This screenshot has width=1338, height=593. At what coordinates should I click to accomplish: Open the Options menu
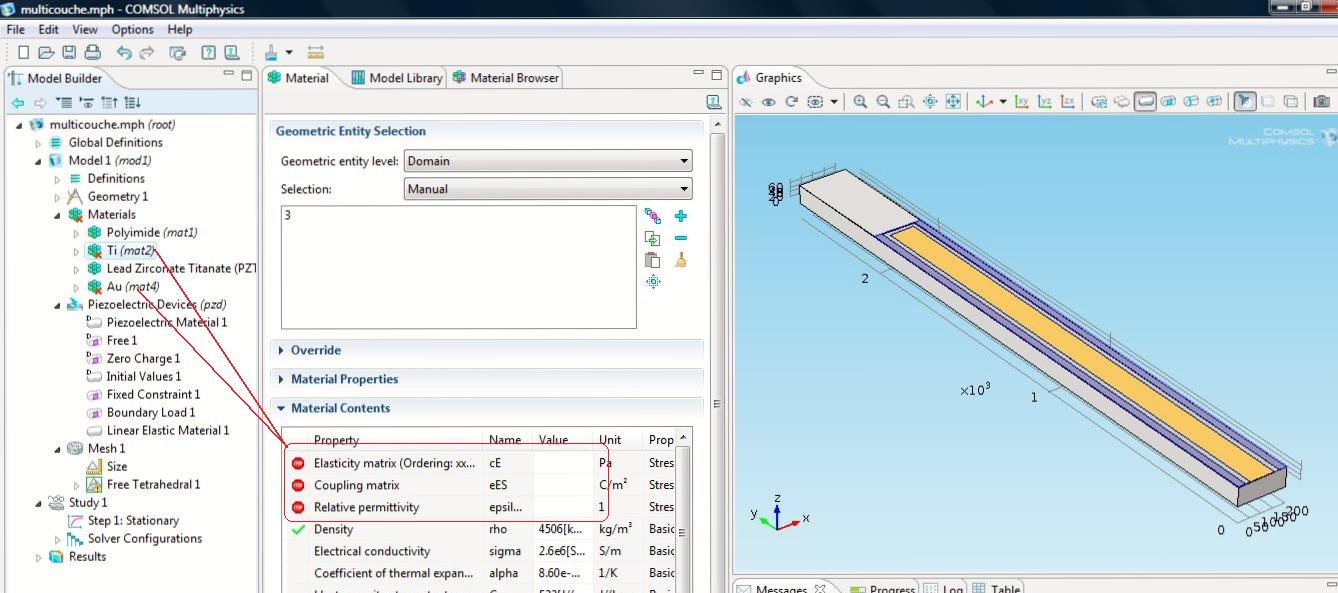click(132, 30)
